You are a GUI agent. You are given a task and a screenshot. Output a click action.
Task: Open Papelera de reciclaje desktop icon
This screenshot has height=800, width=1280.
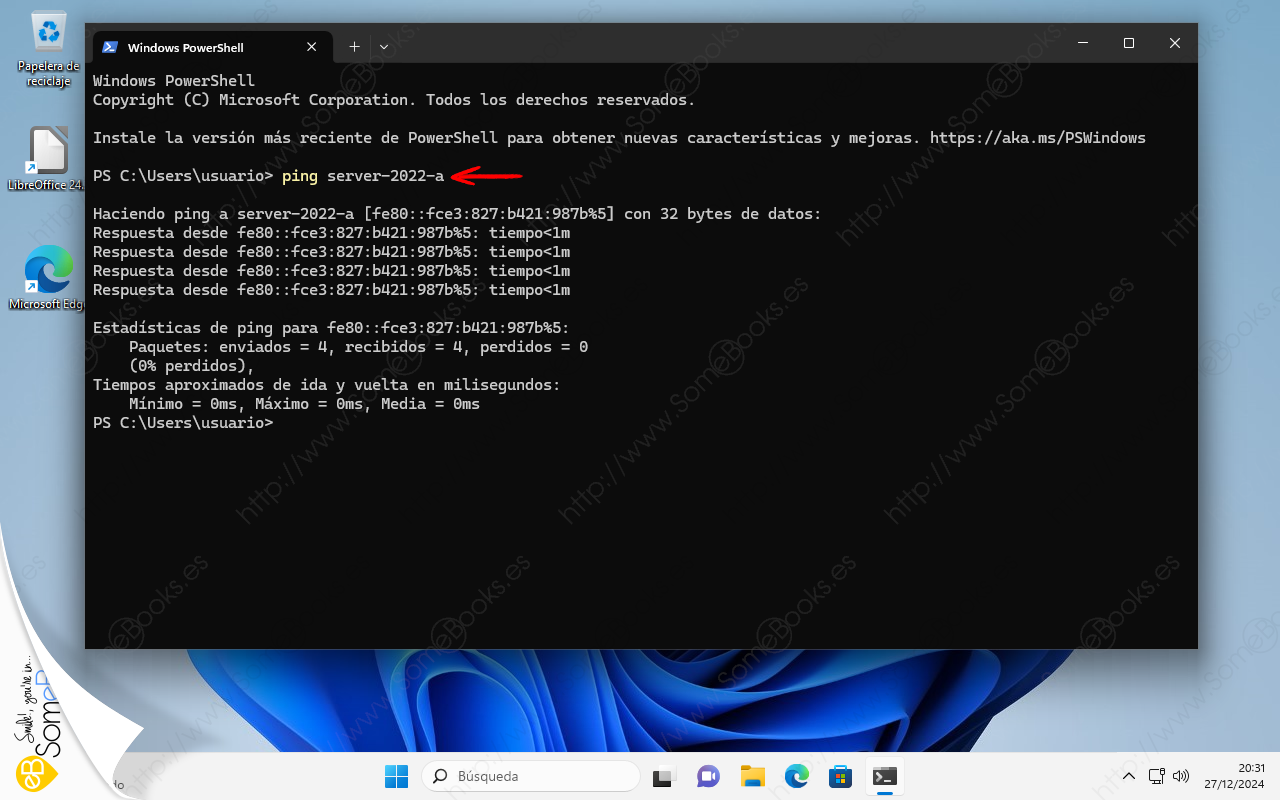point(48,49)
